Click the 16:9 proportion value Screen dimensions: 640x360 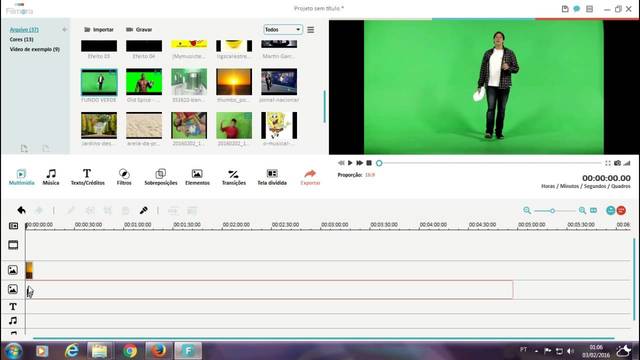coord(370,175)
